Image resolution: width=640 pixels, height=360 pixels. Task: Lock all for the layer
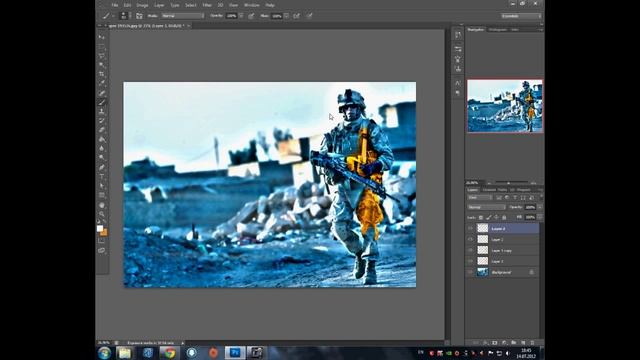[x=504, y=218]
